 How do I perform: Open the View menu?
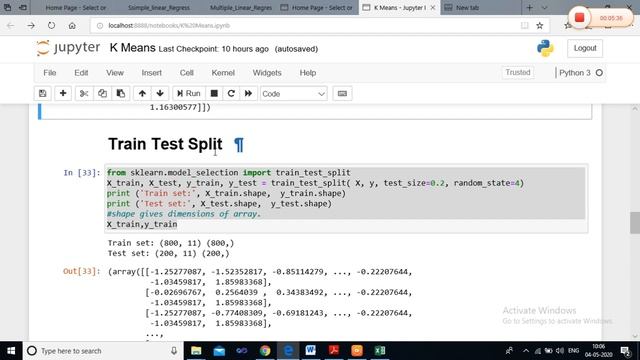coord(115,73)
